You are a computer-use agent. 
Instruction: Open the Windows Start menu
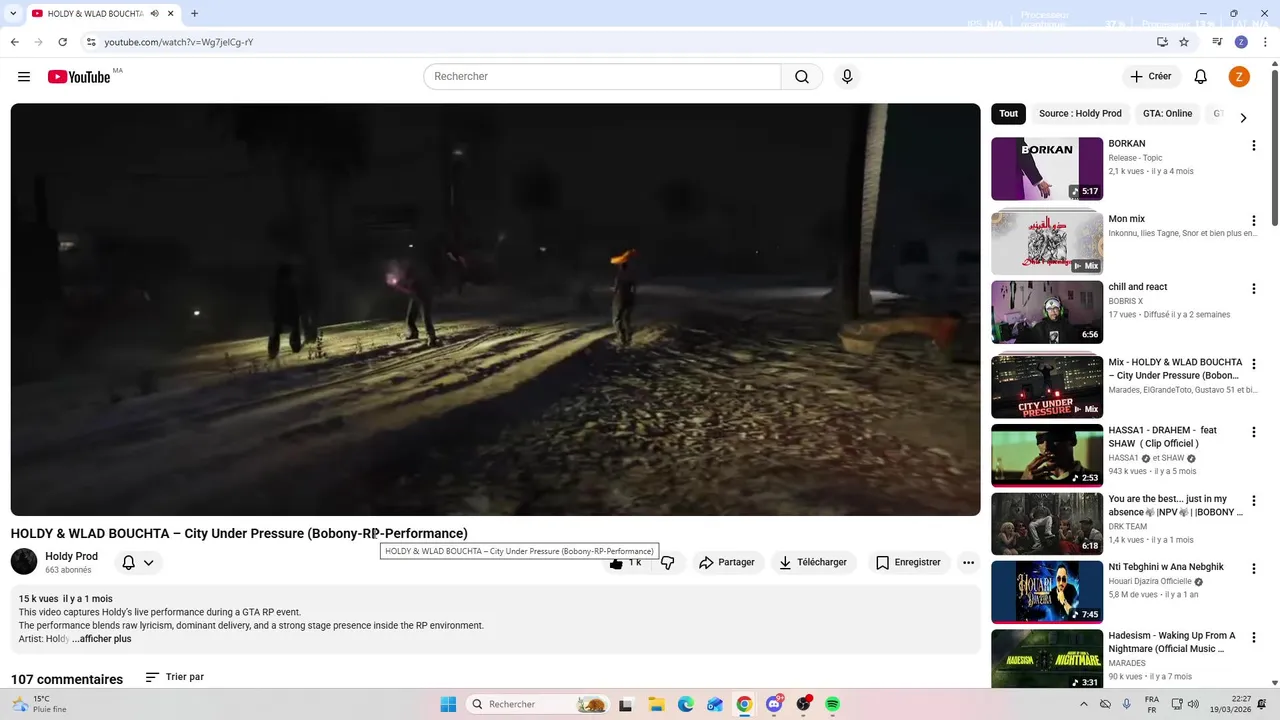448,704
